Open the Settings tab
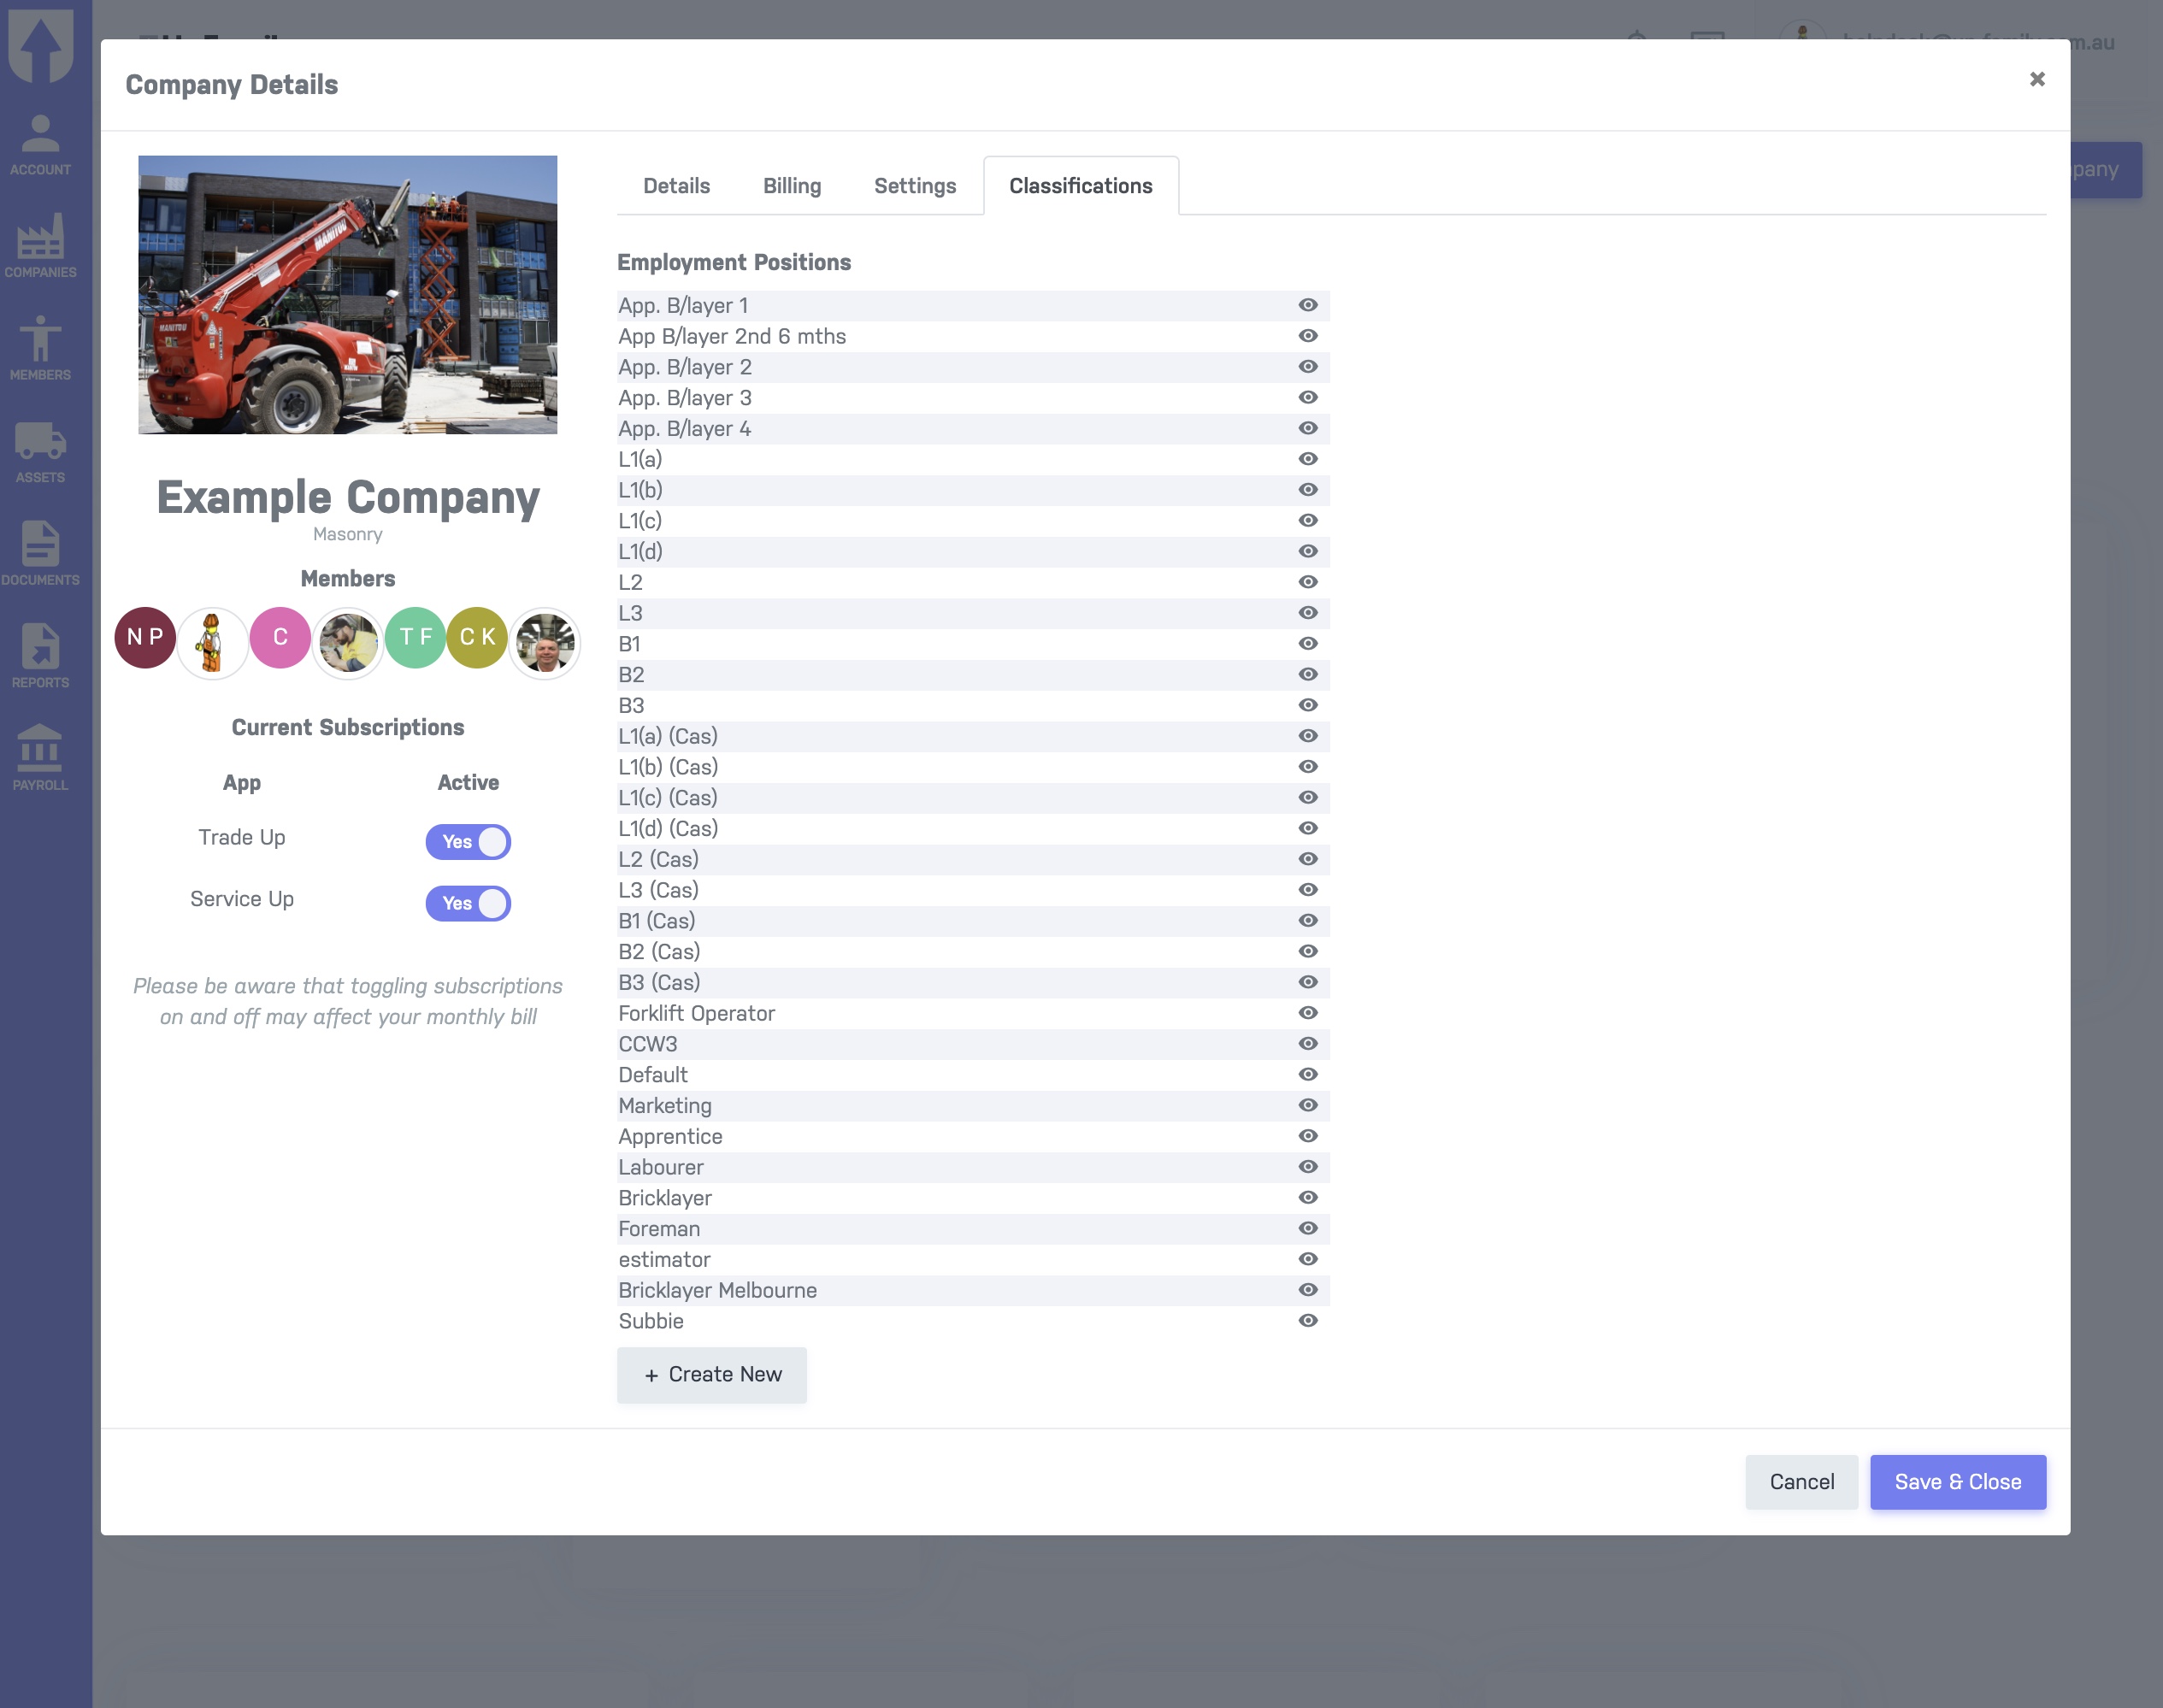 pos(914,186)
